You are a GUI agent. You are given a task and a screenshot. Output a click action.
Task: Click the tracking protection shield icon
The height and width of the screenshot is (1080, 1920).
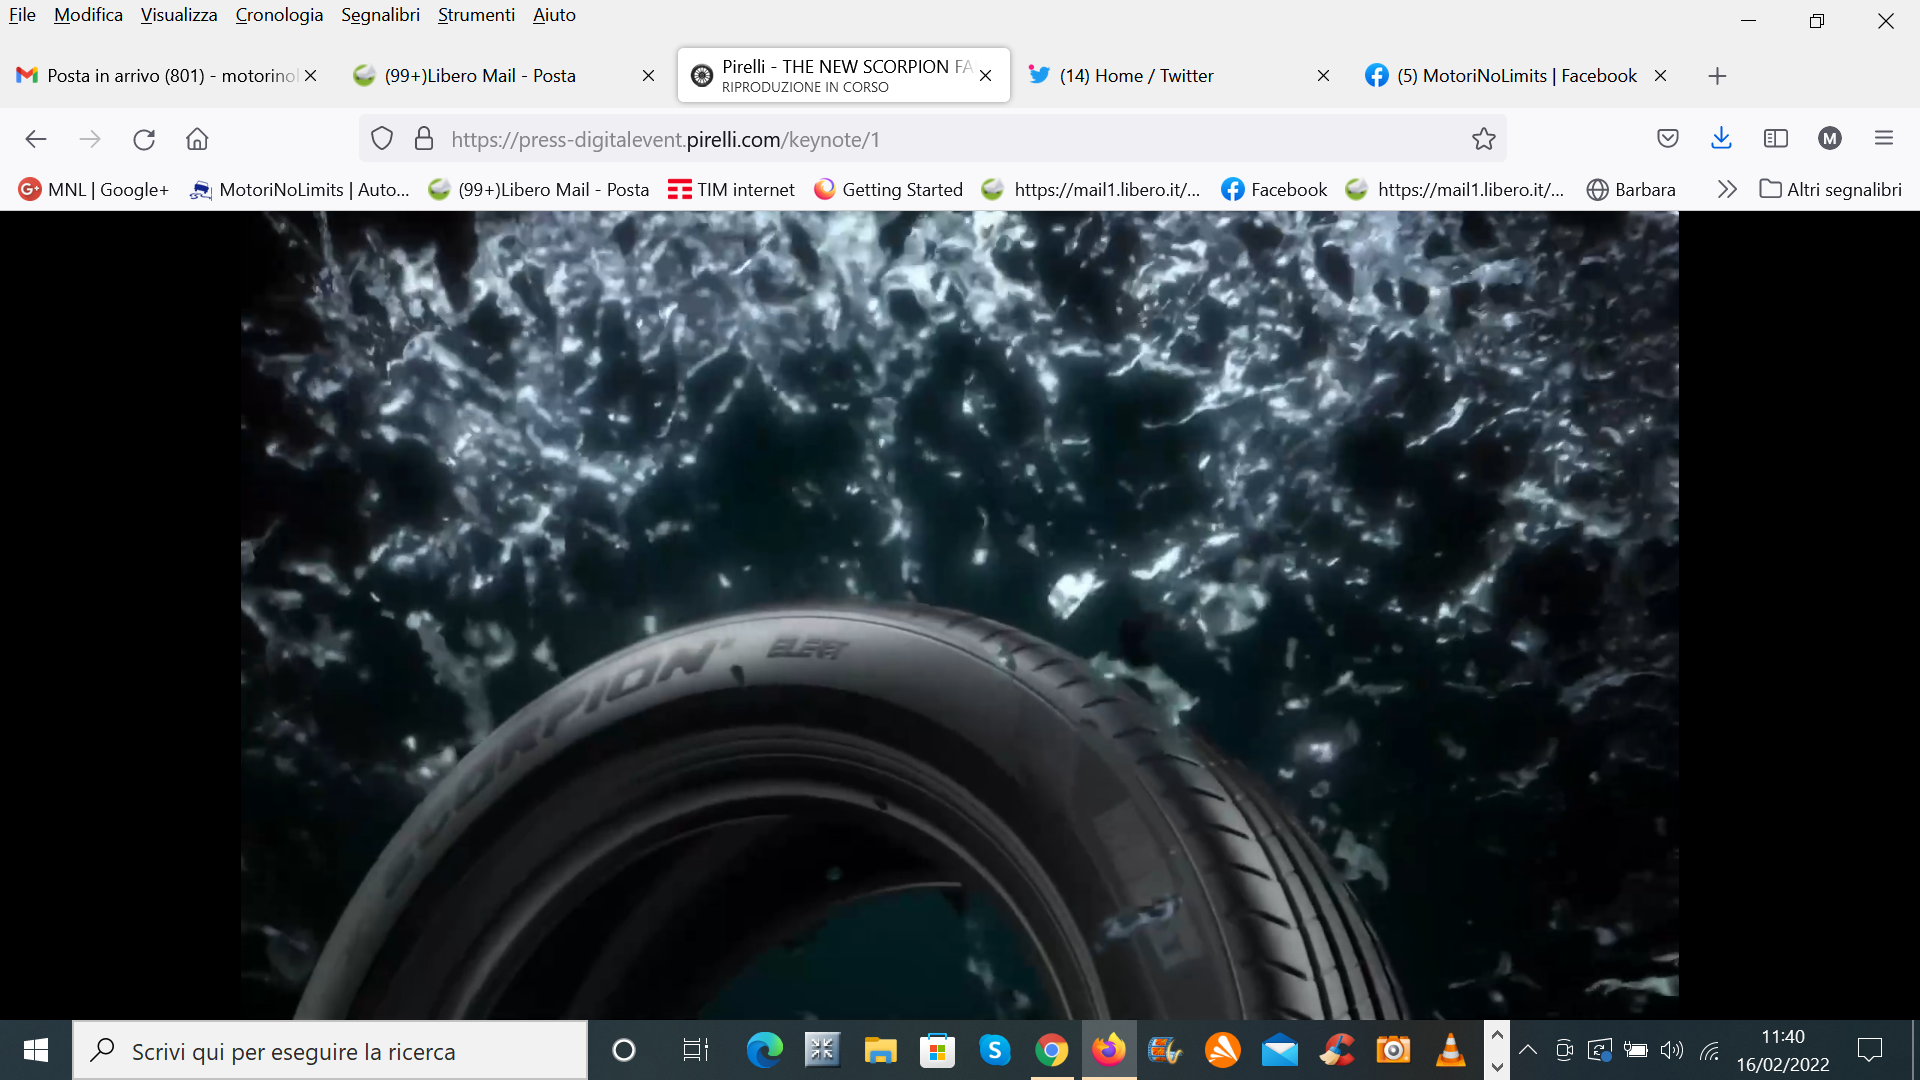click(x=382, y=139)
